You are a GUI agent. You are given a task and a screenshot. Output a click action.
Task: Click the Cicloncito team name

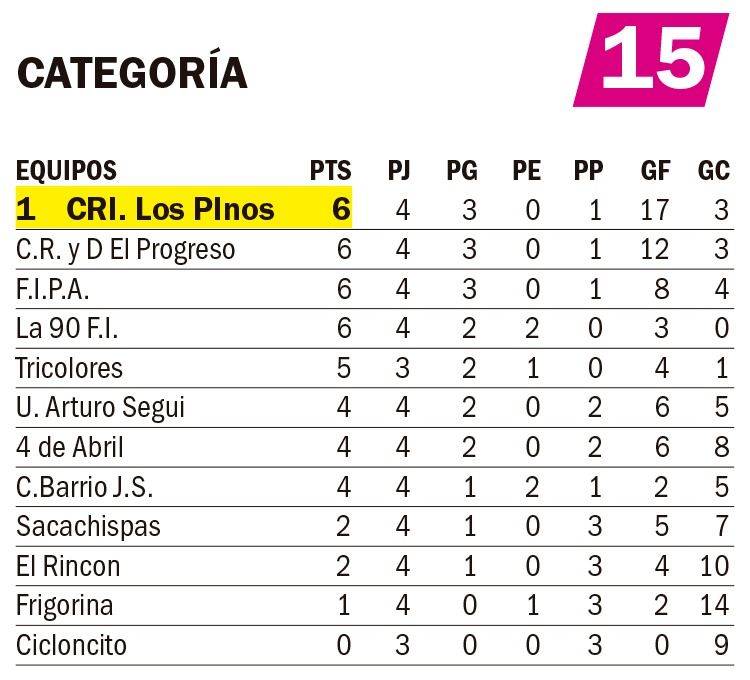coord(71,645)
